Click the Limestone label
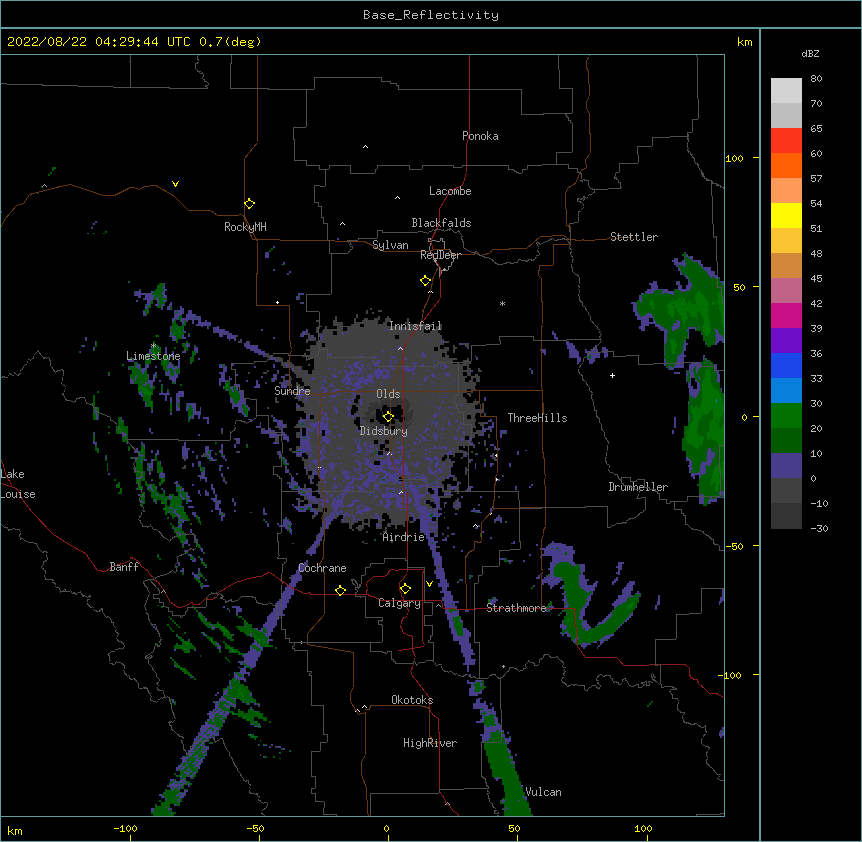 (x=153, y=356)
